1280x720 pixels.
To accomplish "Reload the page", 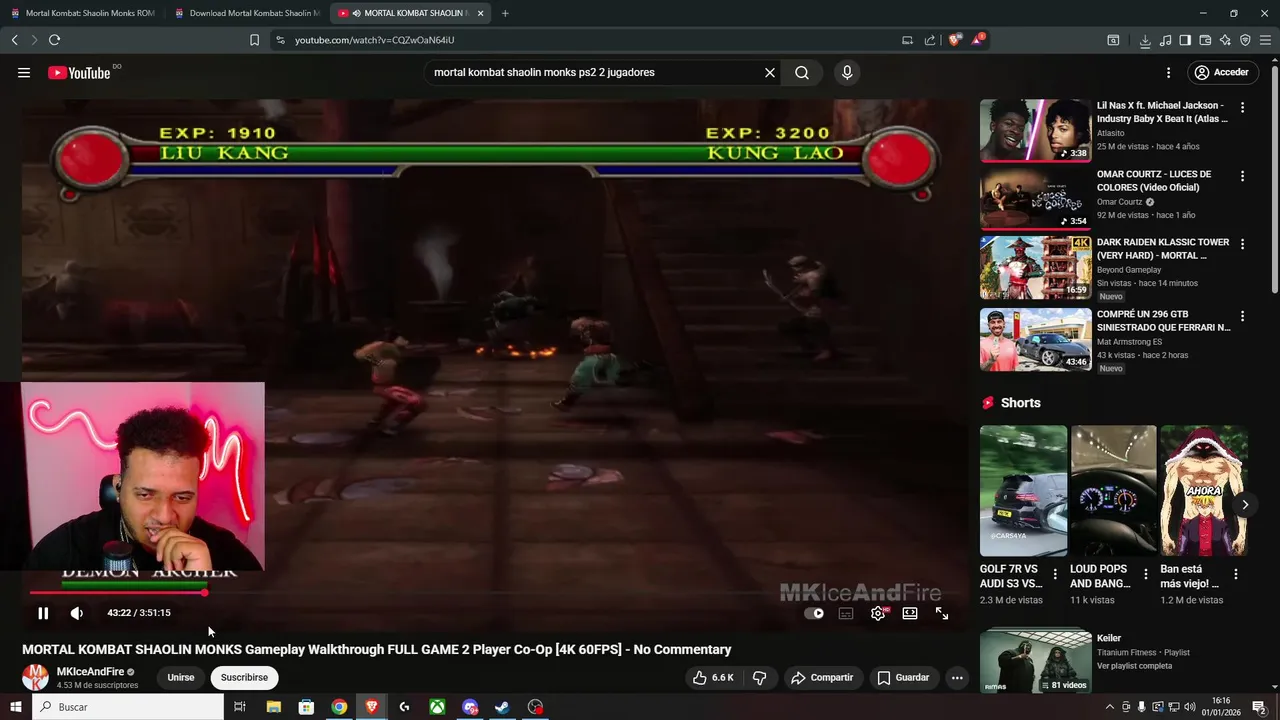I will tap(54, 40).
